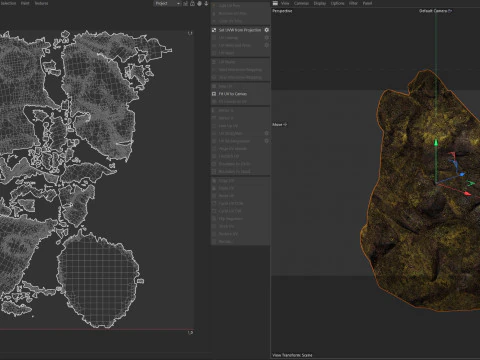Select the Mirror U command

(x=226, y=111)
